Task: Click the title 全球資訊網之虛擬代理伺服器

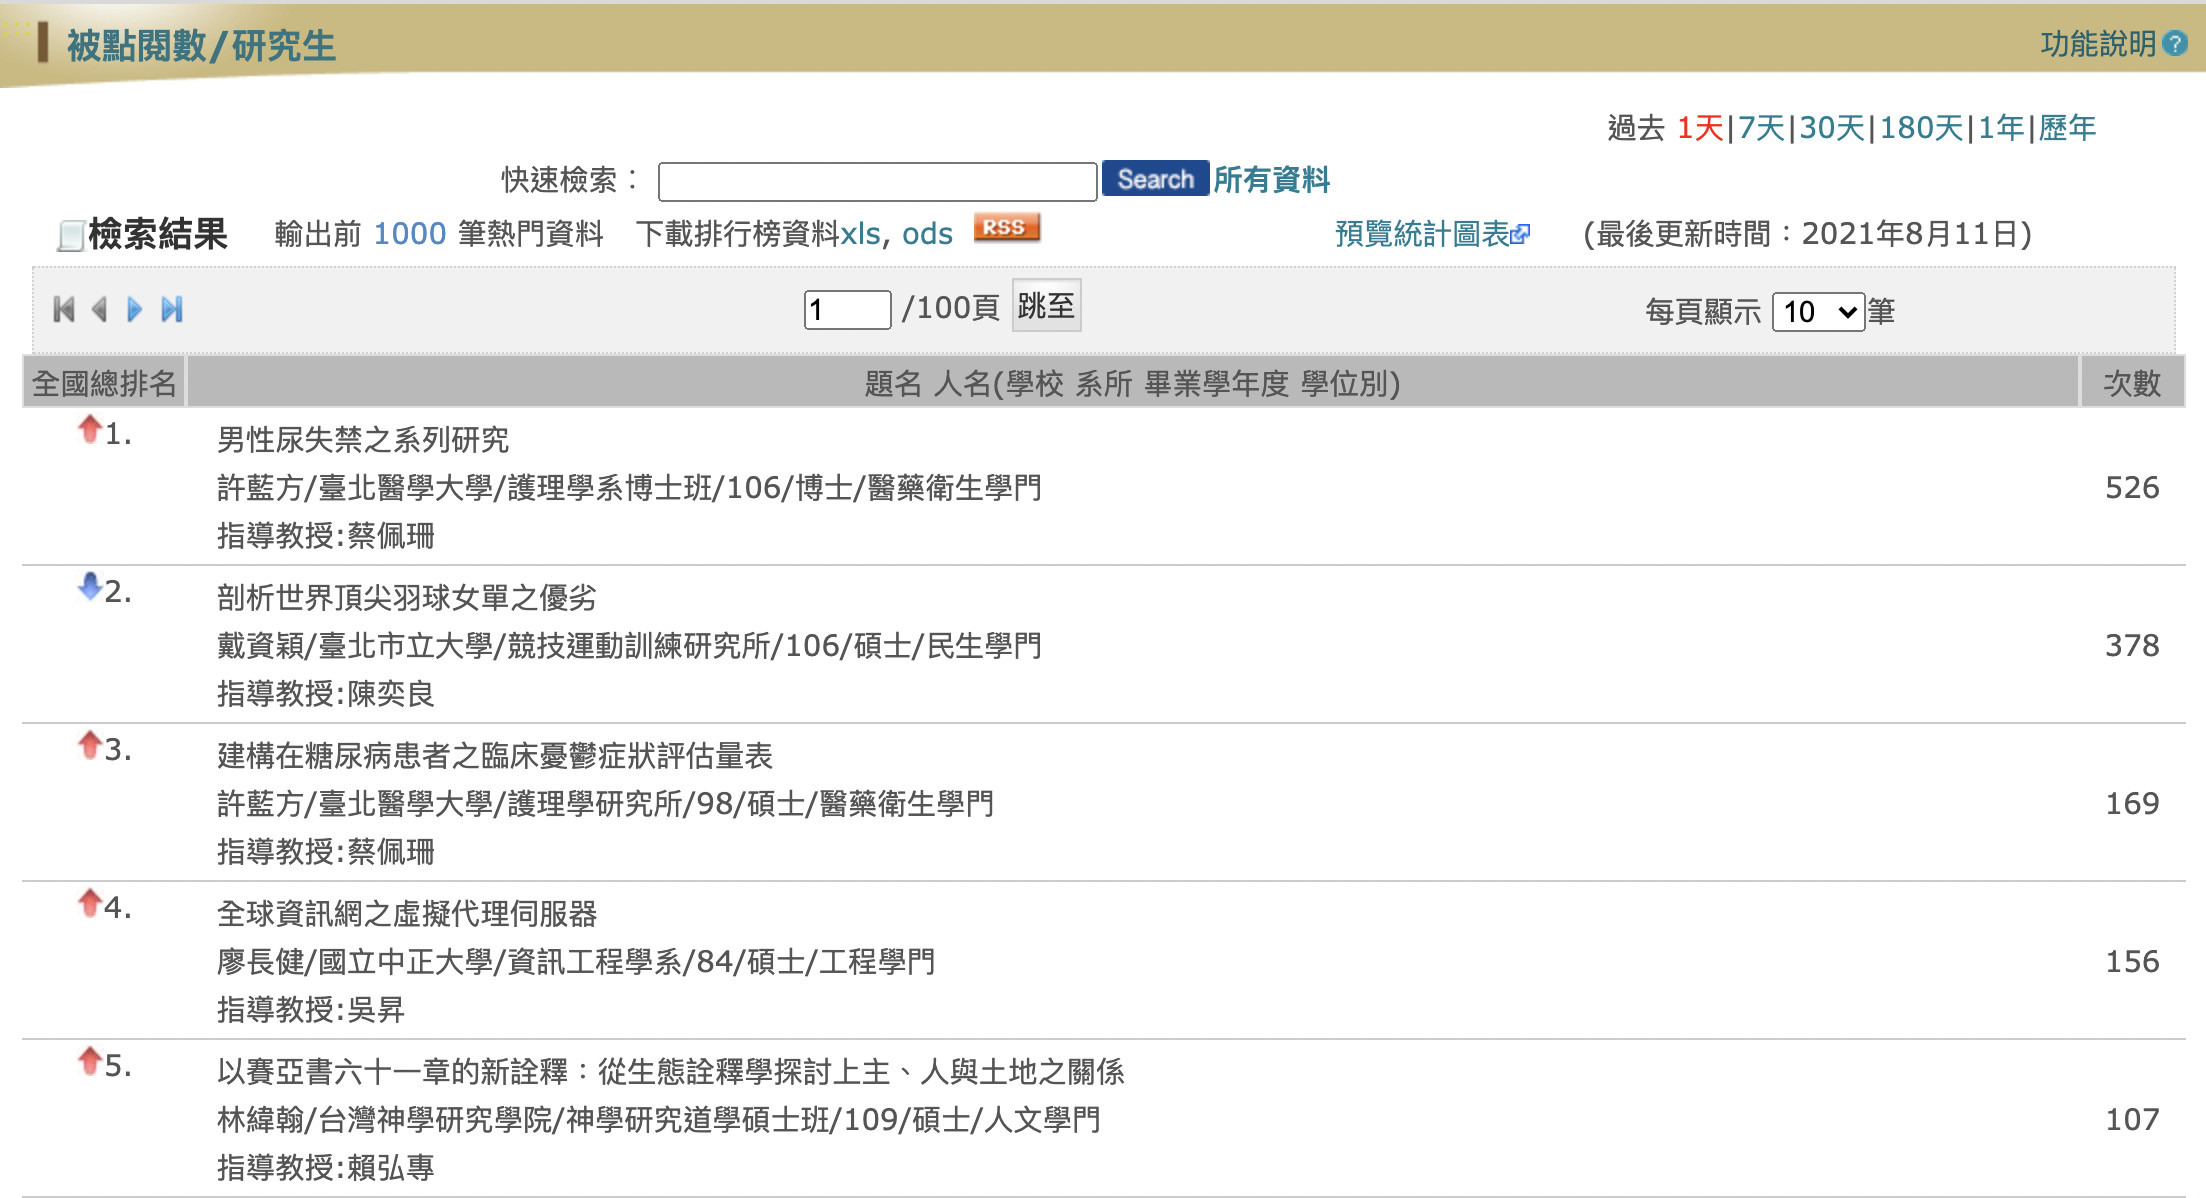Action: click(x=407, y=914)
